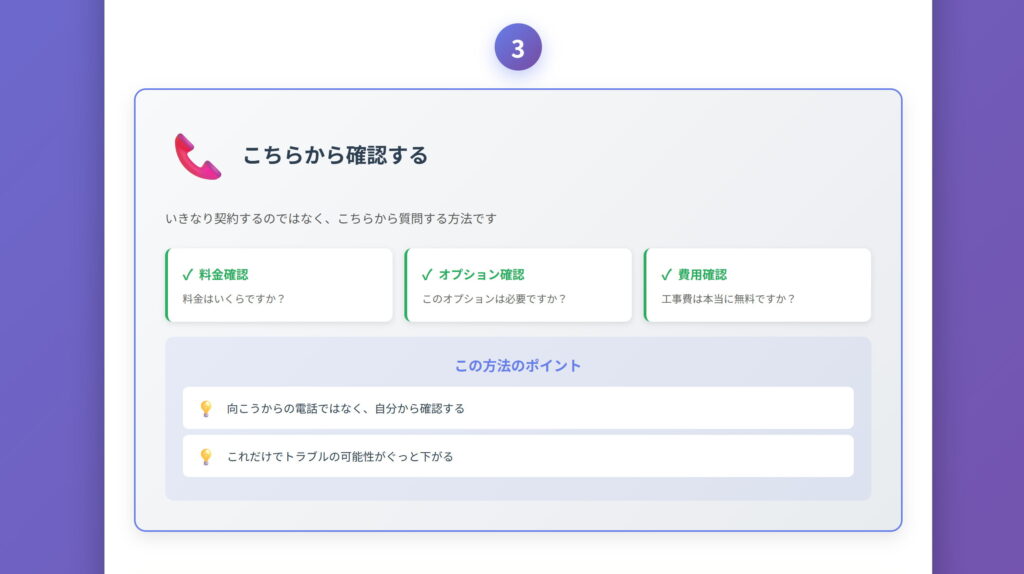
Task: Select the こちらから確認する heading
Action: point(335,155)
